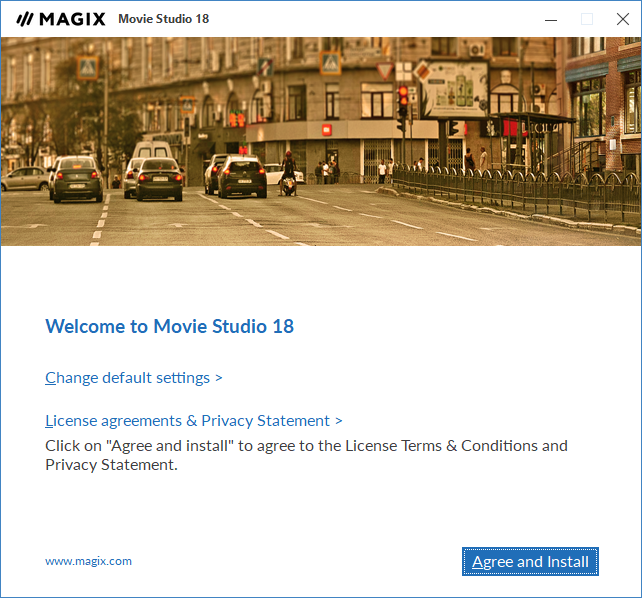Click the Agree and Install button
The image size is (642, 598).
[x=530, y=561]
